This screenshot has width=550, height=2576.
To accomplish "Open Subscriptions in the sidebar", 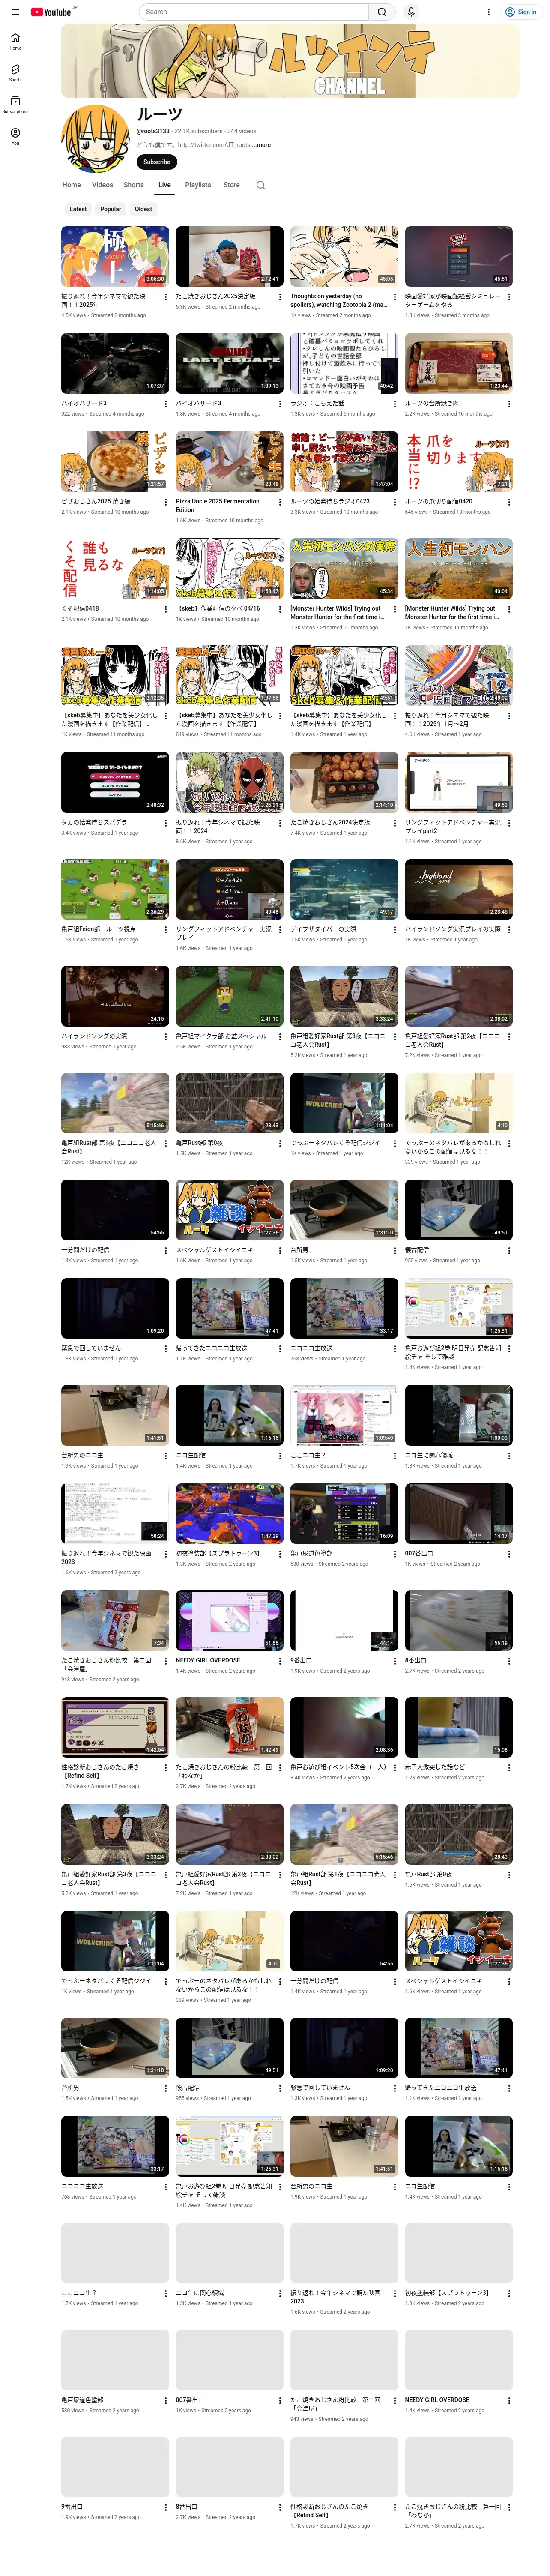I will [15, 104].
